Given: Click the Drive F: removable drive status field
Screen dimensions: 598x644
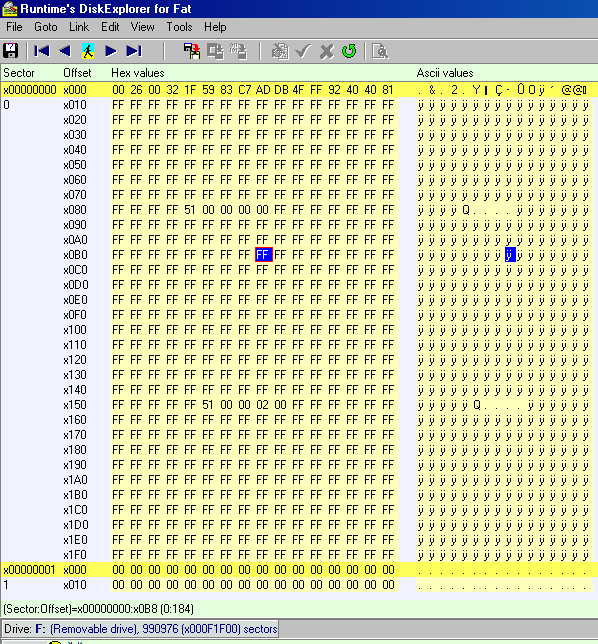Looking at the screenshot, I should pyautogui.click(x=140, y=629).
